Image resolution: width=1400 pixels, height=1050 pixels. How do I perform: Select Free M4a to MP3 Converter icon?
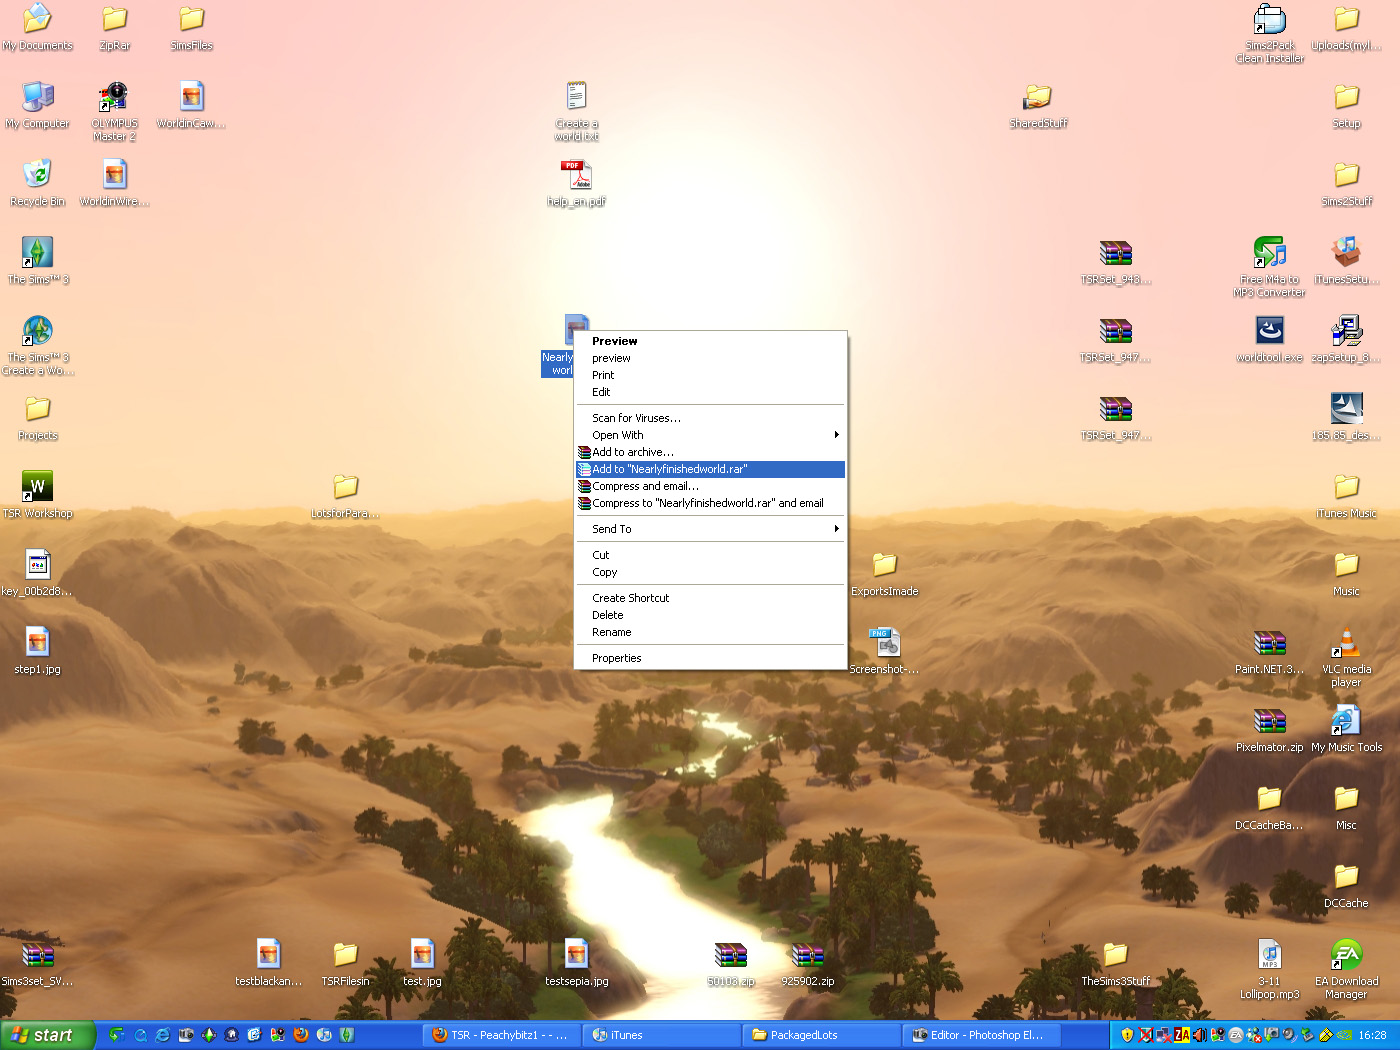click(1269, 254)
